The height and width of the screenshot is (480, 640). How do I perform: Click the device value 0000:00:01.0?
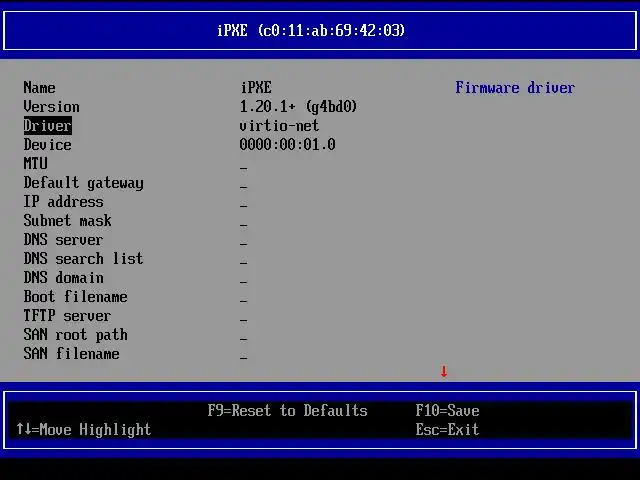point(288,145)
